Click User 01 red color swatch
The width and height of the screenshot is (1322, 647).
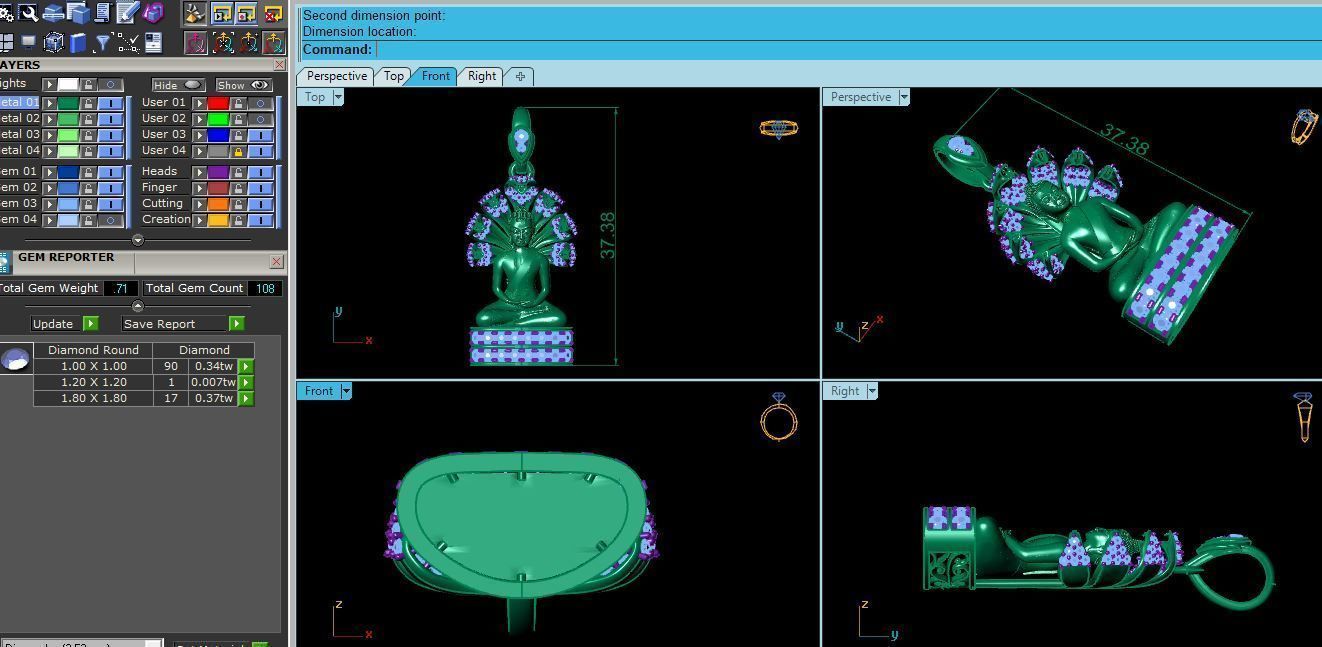pyautogui.click(x=218, y=103)
